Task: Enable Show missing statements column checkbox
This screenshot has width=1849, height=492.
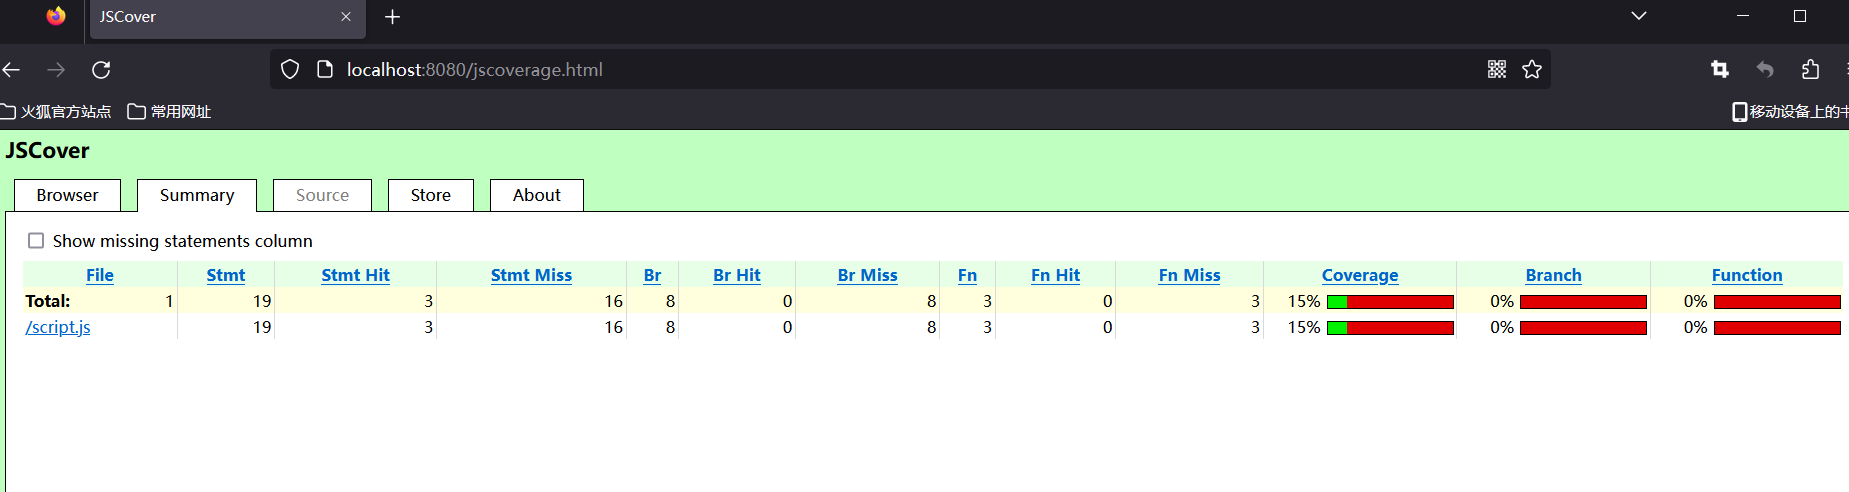Action: (36, 241)
